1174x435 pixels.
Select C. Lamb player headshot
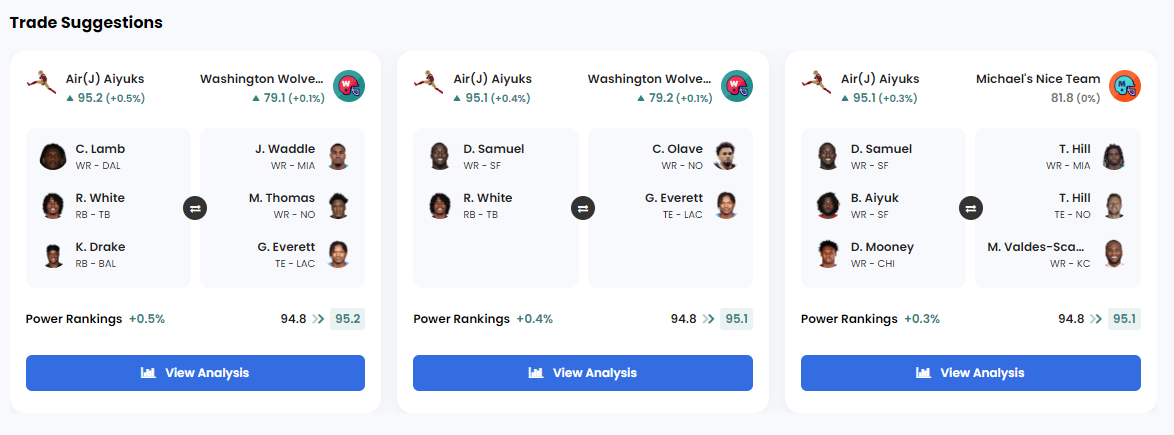(x=52, y=156)
